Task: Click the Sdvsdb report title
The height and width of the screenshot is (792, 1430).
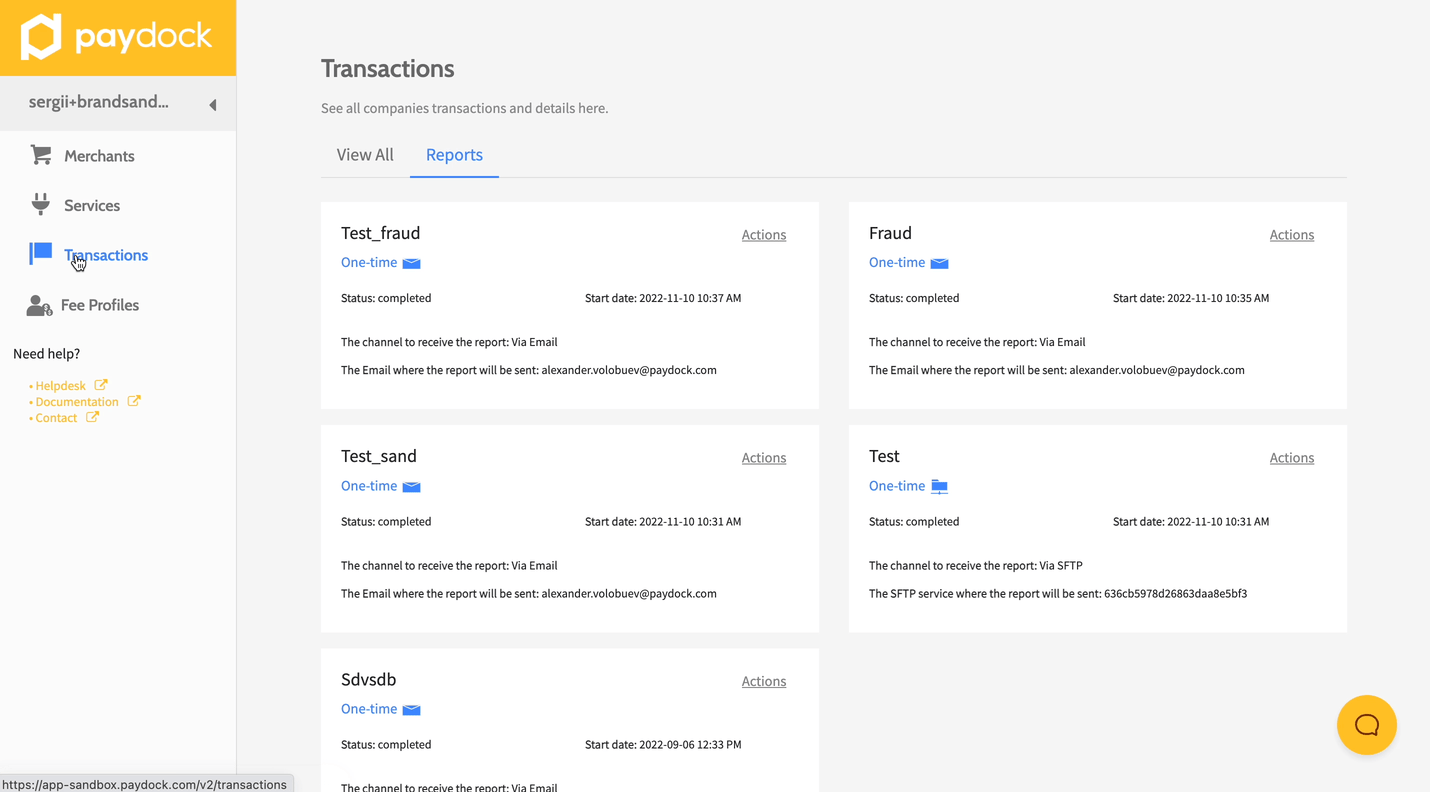Action: click(x=368, y=679)
